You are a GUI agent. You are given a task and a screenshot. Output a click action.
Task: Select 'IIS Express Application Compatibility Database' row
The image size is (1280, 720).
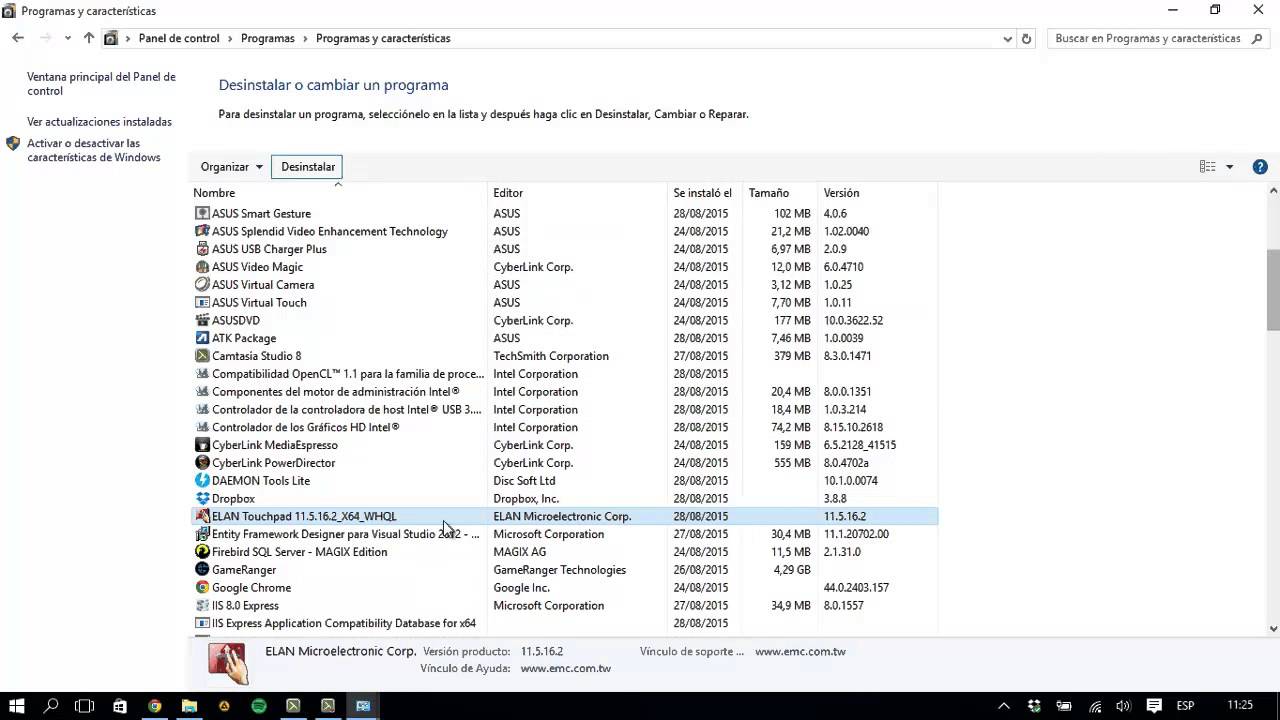click(x=565, y=623)
